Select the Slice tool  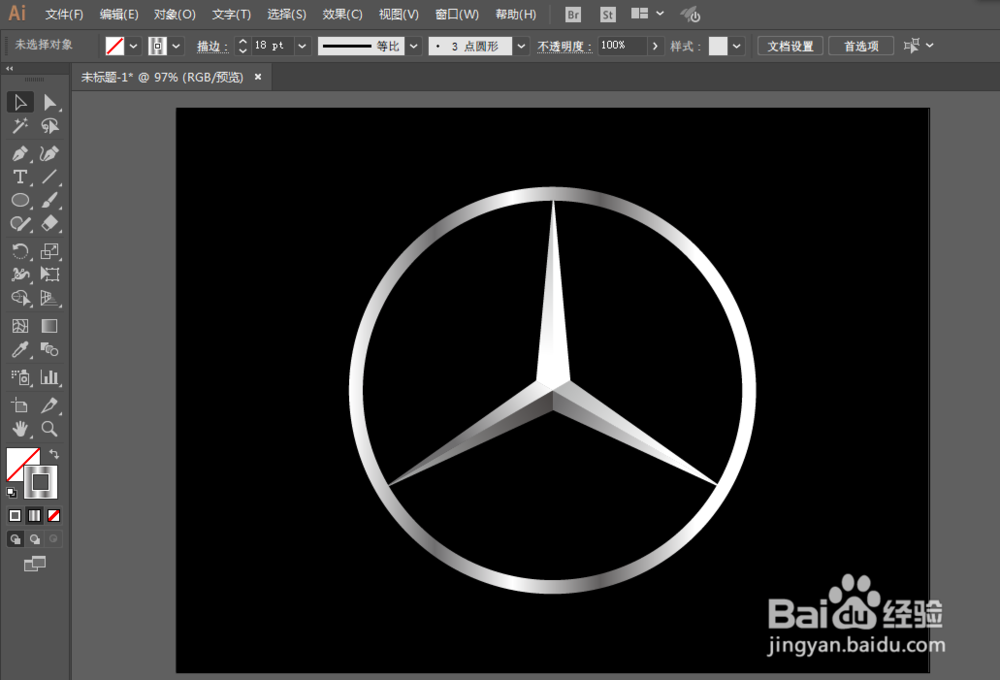50,405
